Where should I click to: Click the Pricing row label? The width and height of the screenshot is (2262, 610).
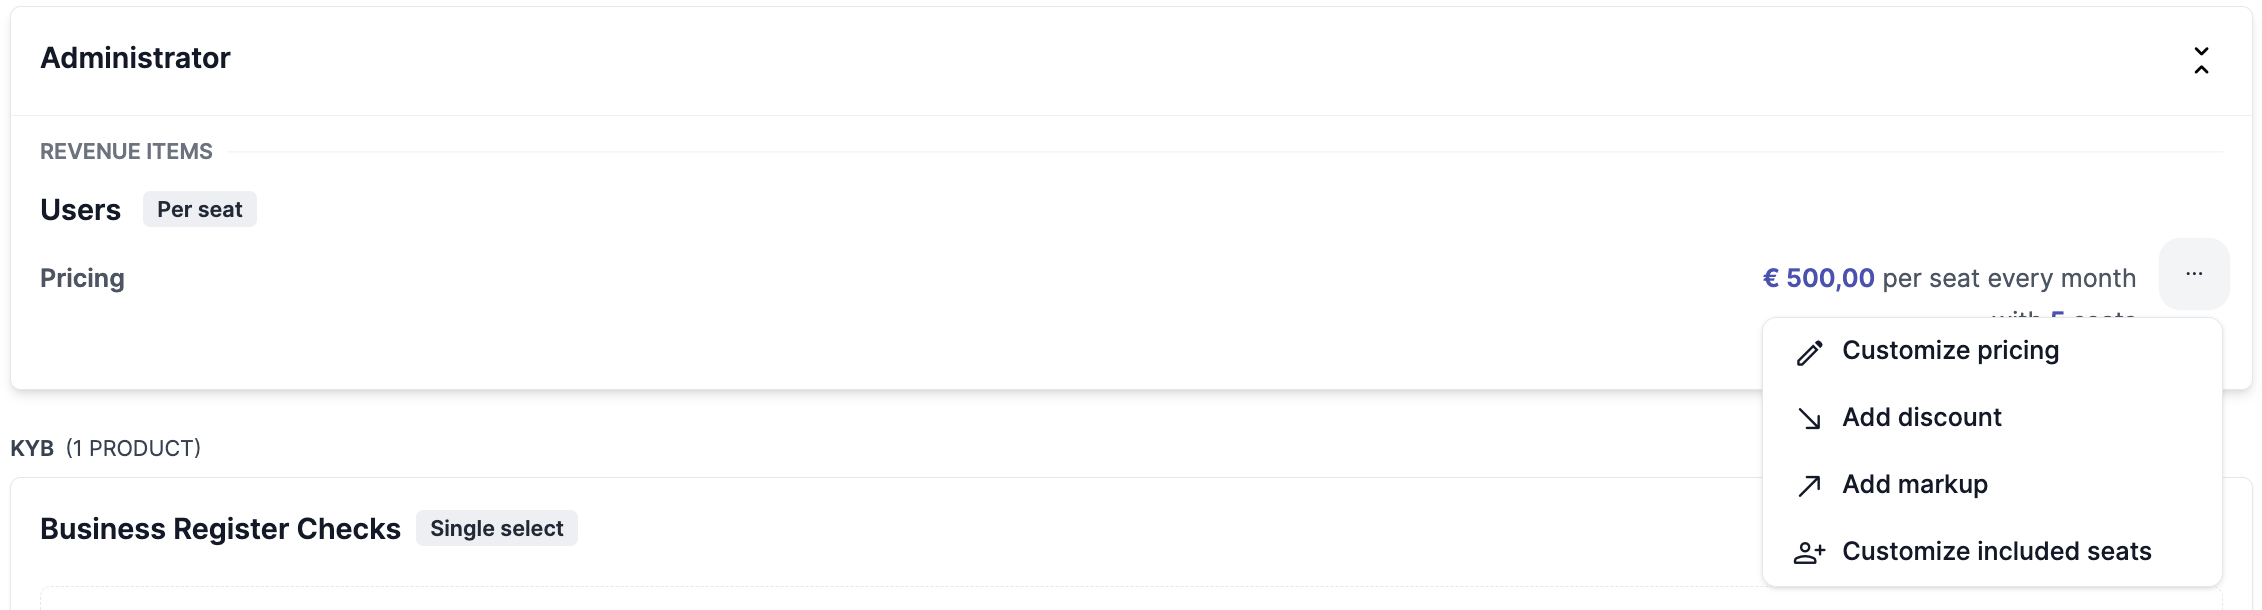(82, 278)
